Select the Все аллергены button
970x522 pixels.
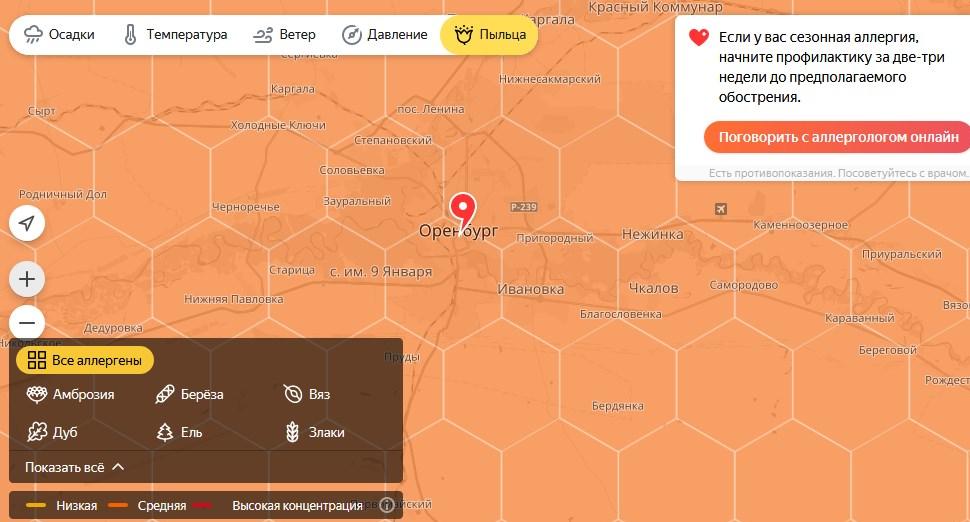click(85, 361)
